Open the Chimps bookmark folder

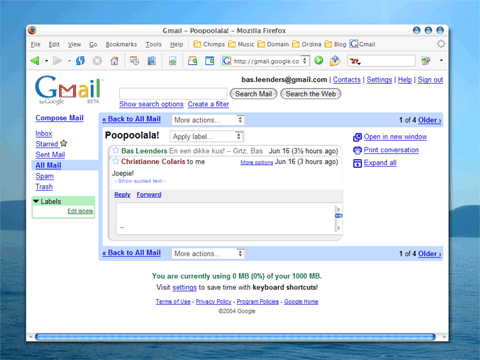click(209, 44)
